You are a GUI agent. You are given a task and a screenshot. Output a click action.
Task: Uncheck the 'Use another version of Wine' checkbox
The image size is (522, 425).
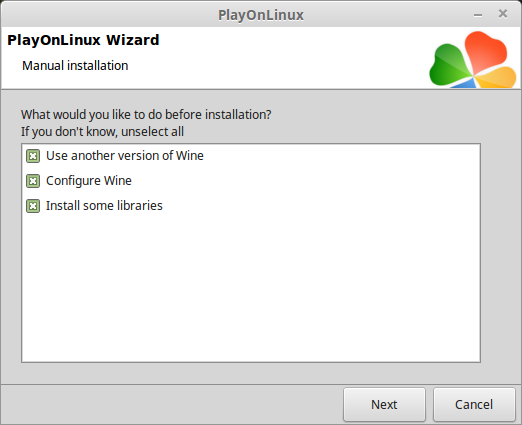(33, 156)
